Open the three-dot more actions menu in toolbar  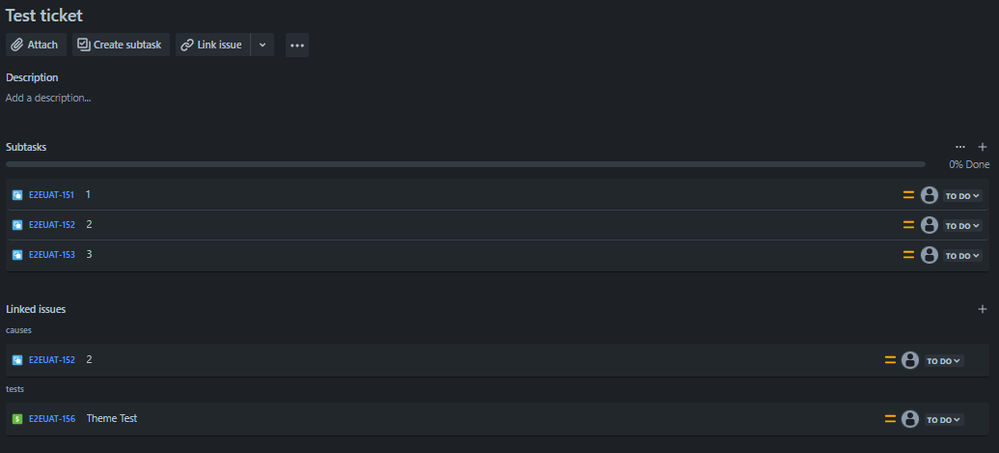click(x=297, y=45)
